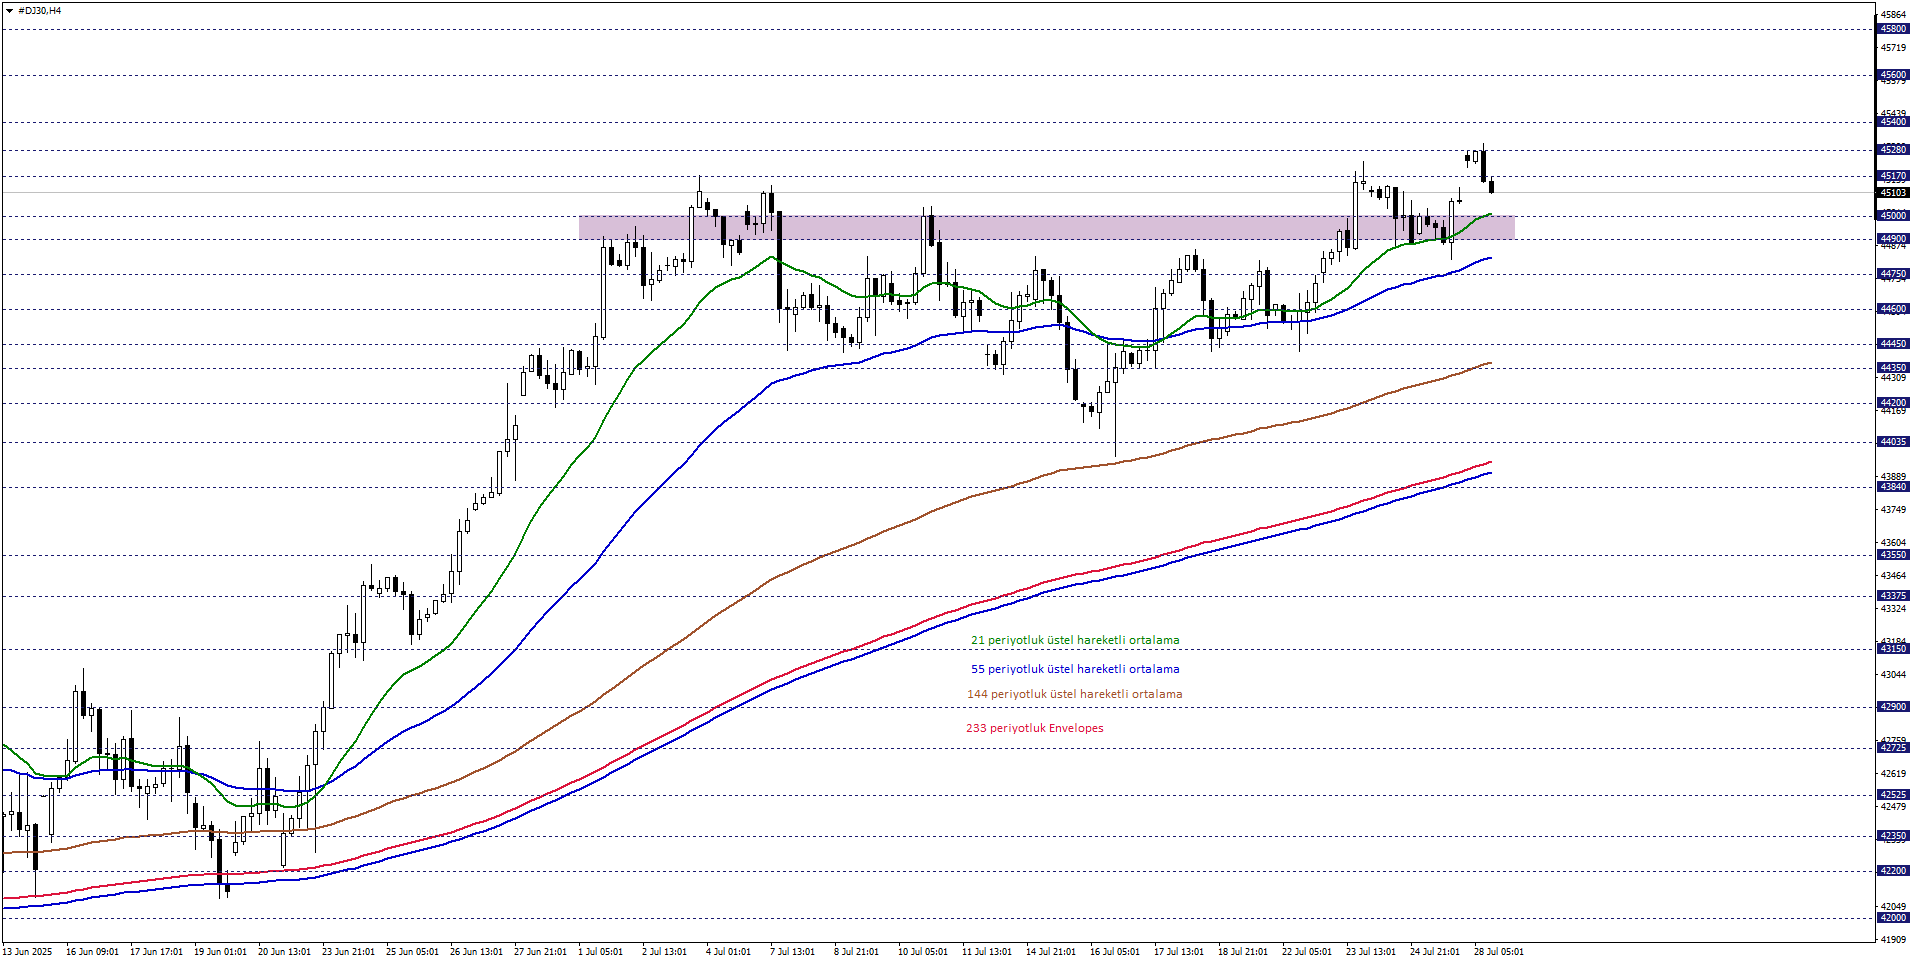This screenshot has height=963, width=1916.
Task: Click the 13 Jun 2025 date label
Action: pos(28,952)
